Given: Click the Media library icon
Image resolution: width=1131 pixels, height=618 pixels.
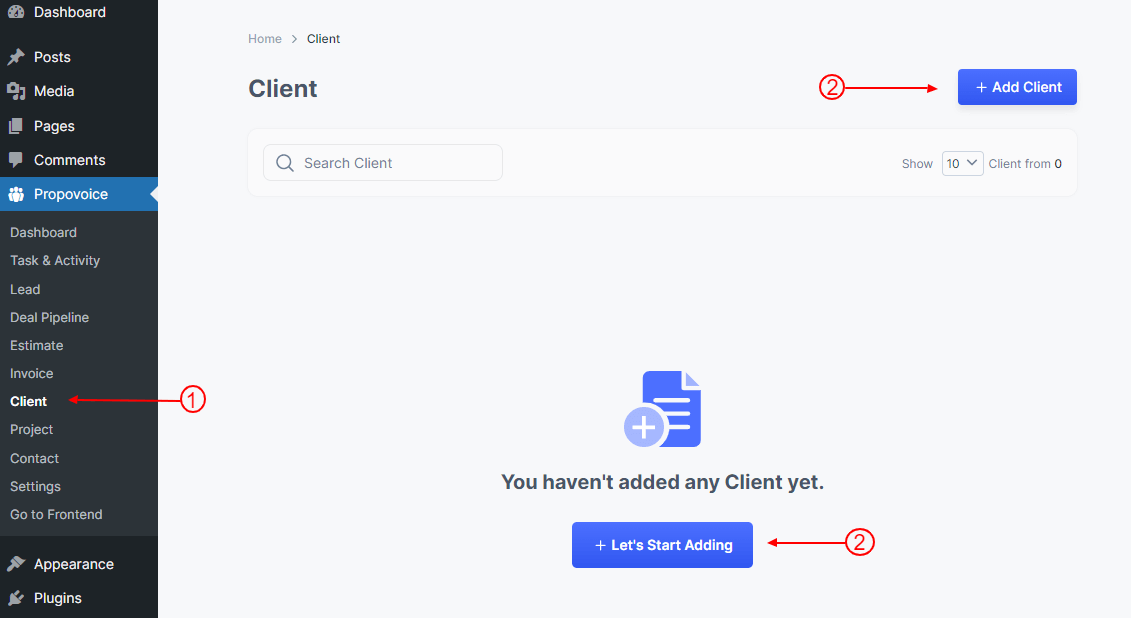Looking at the screenshot, I should 16,91.
